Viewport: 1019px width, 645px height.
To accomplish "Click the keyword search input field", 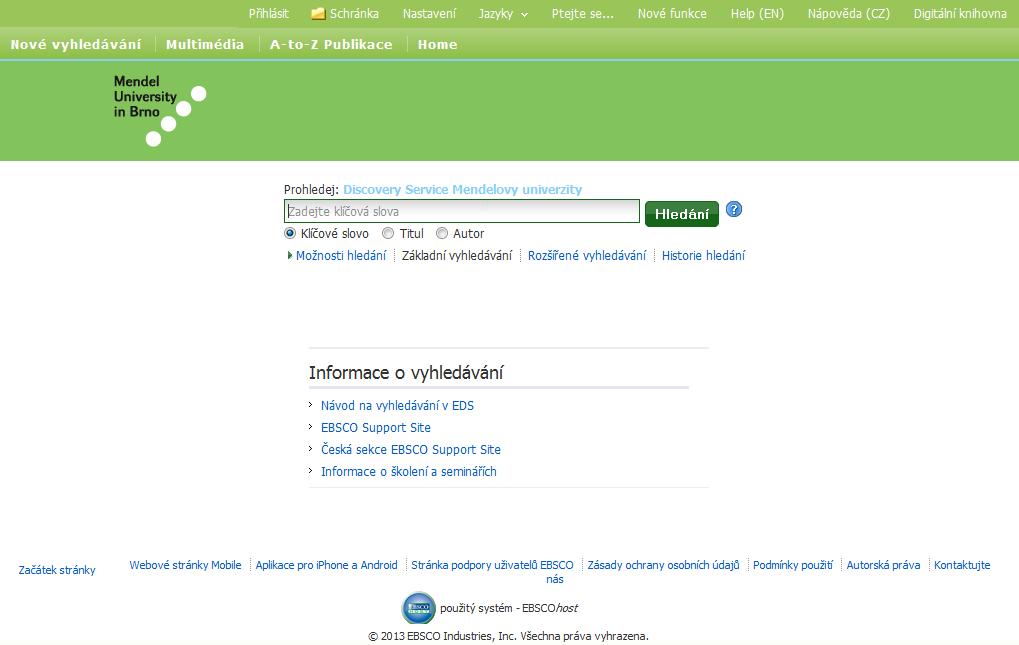I will pos(462,211).
